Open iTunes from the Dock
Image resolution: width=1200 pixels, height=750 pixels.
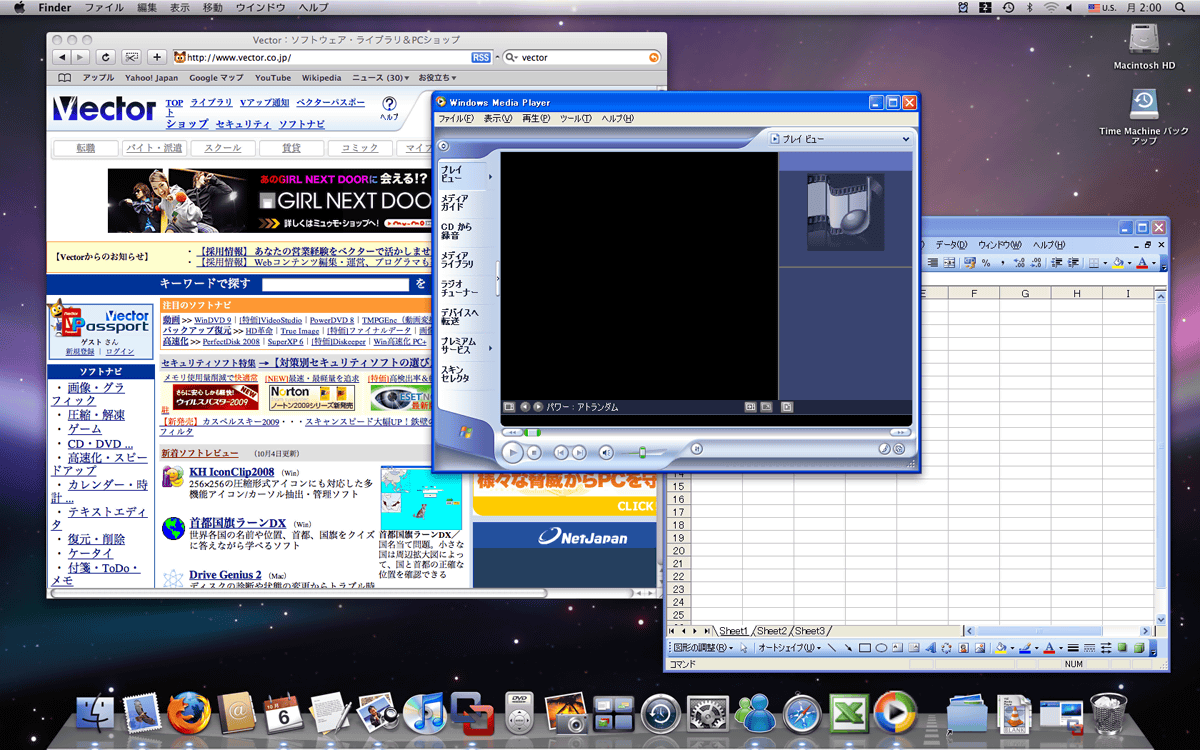pyautogui.click(x=426, y=714)
